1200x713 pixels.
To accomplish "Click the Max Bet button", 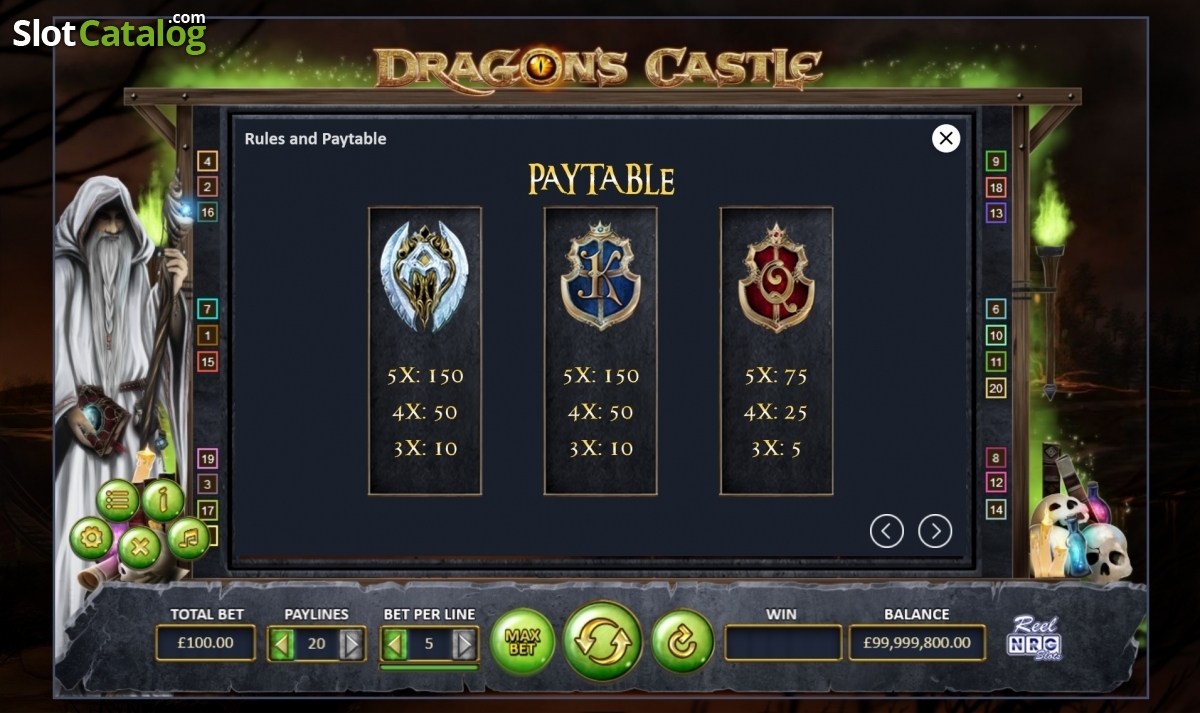I will pyautogui.click(x=522, y=641).
